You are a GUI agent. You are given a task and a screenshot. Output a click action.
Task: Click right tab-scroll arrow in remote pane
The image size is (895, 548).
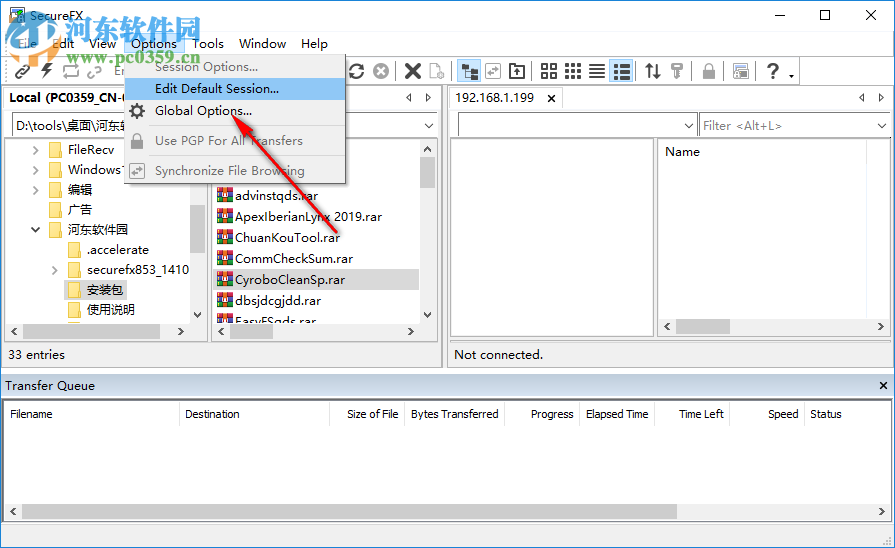[881, 98]
